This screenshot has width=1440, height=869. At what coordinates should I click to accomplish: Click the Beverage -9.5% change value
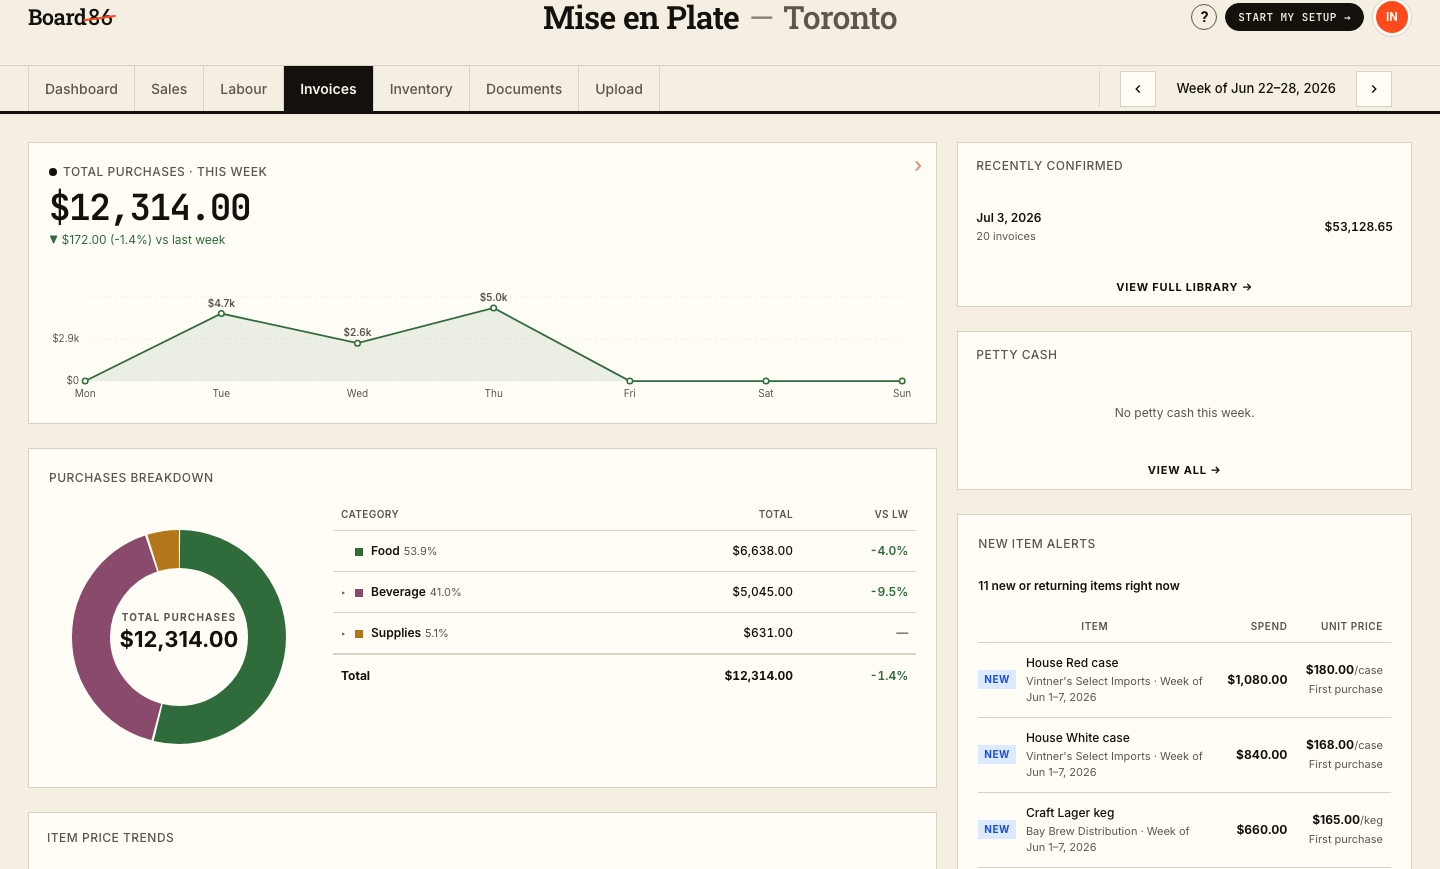point(889,592)
